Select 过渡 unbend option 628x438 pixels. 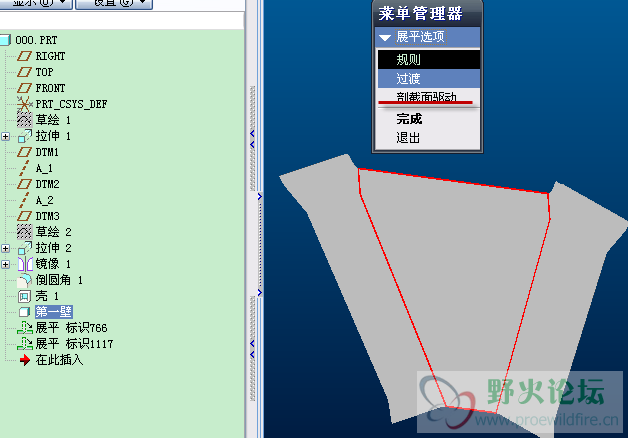429,78
